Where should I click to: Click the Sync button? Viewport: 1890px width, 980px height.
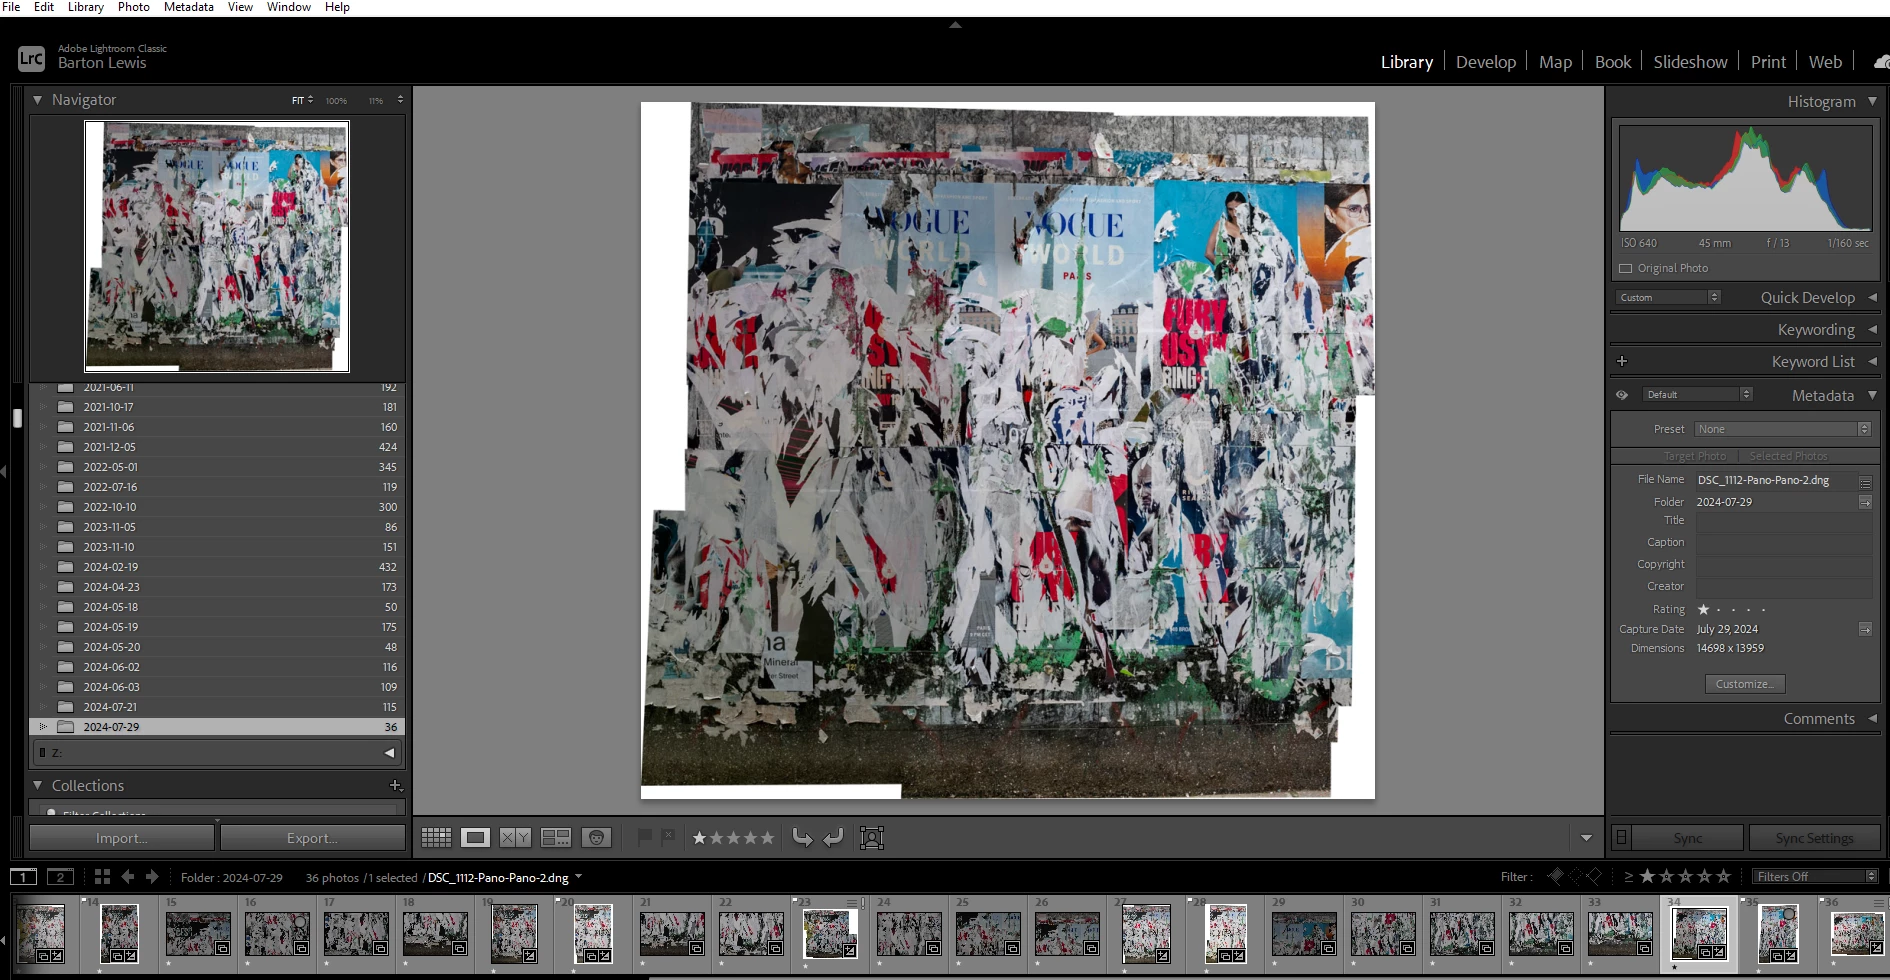click(1688, 838)
